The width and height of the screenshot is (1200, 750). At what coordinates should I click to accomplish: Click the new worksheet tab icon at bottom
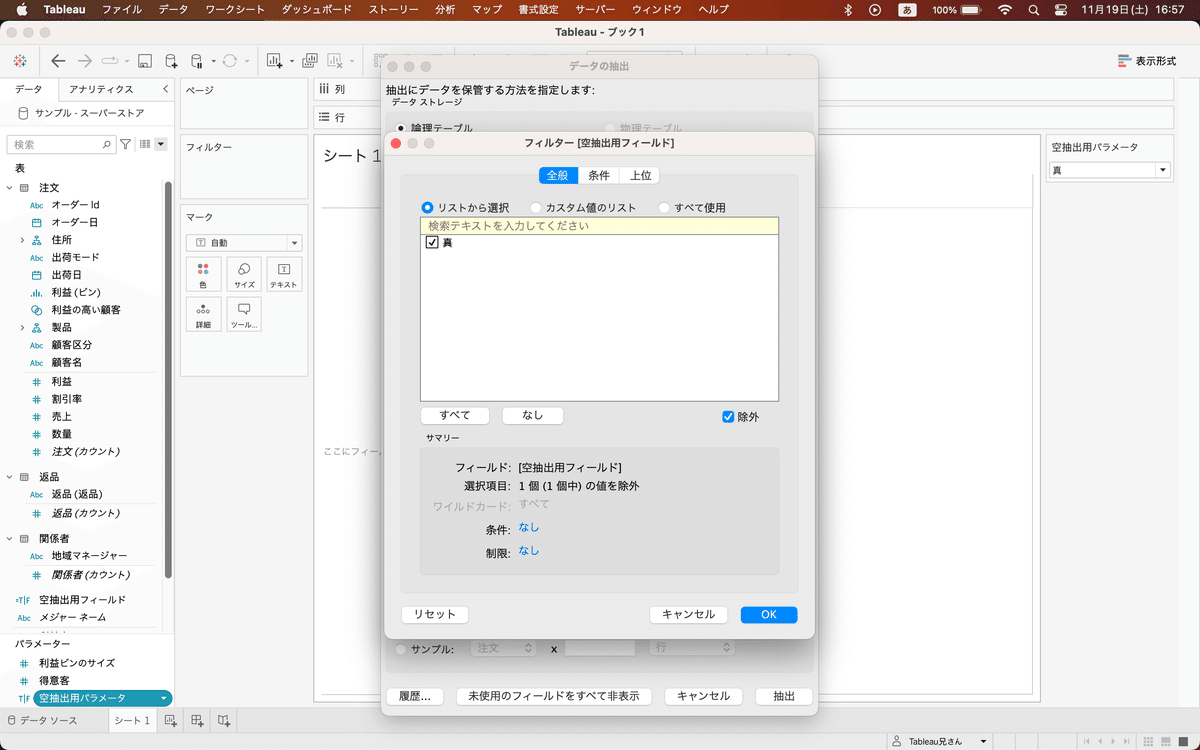pyautogui.click(x=171, y=720)
